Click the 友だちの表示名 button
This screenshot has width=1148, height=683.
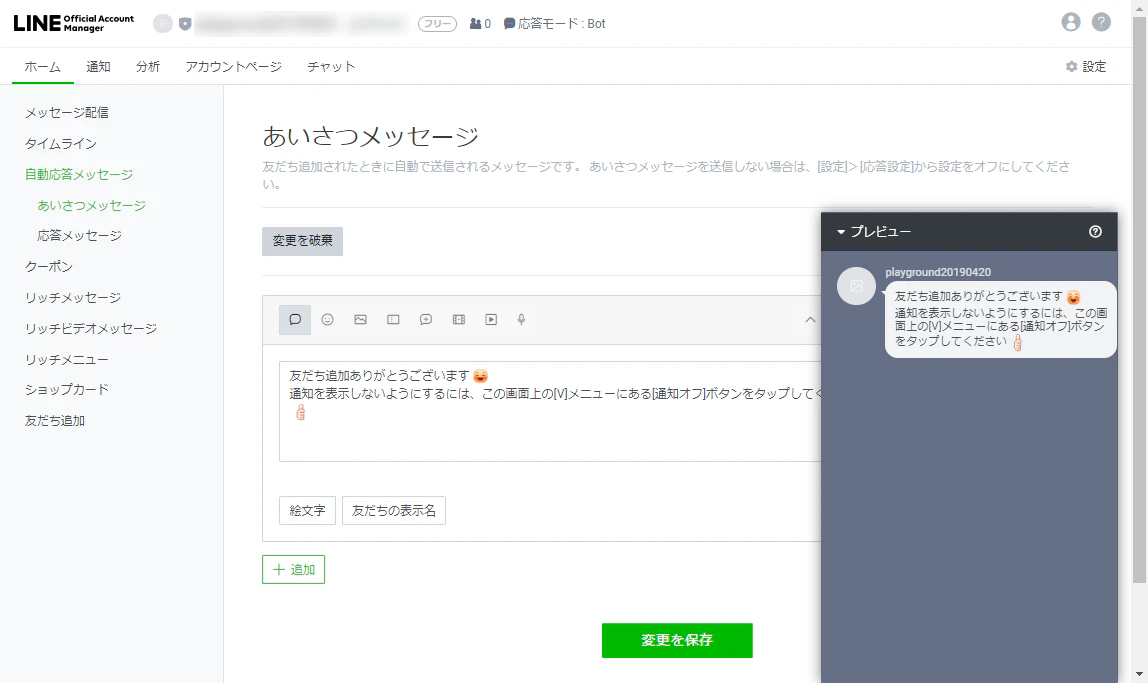[394, 510]
